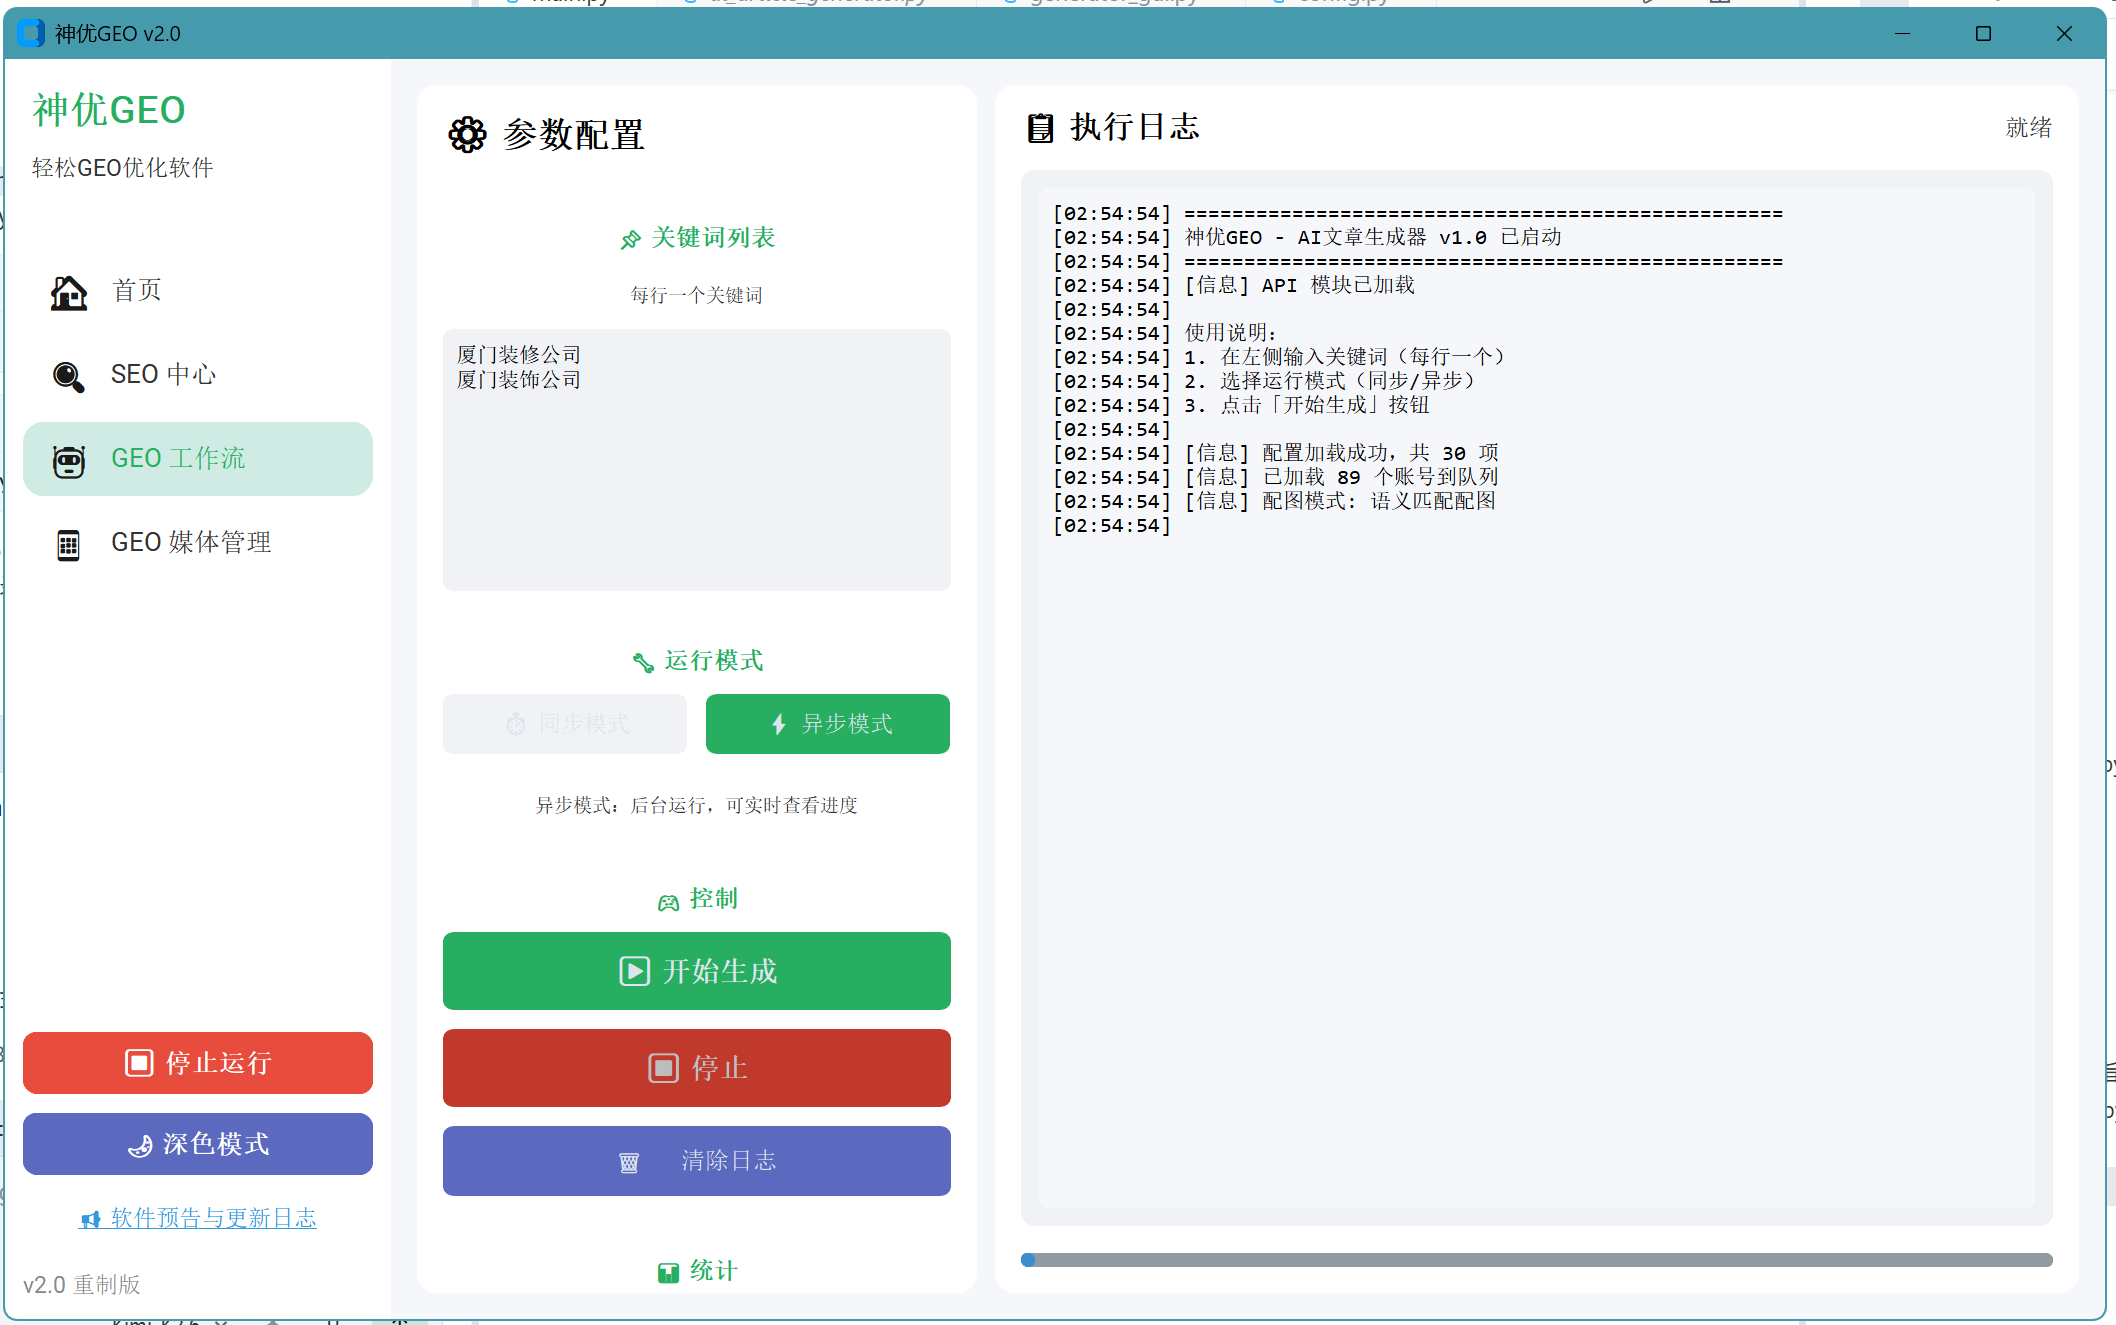The image size is (2116, 1325).
Task: Click the calculator icon for GEO 媒体管理
Action: point(68,545)
